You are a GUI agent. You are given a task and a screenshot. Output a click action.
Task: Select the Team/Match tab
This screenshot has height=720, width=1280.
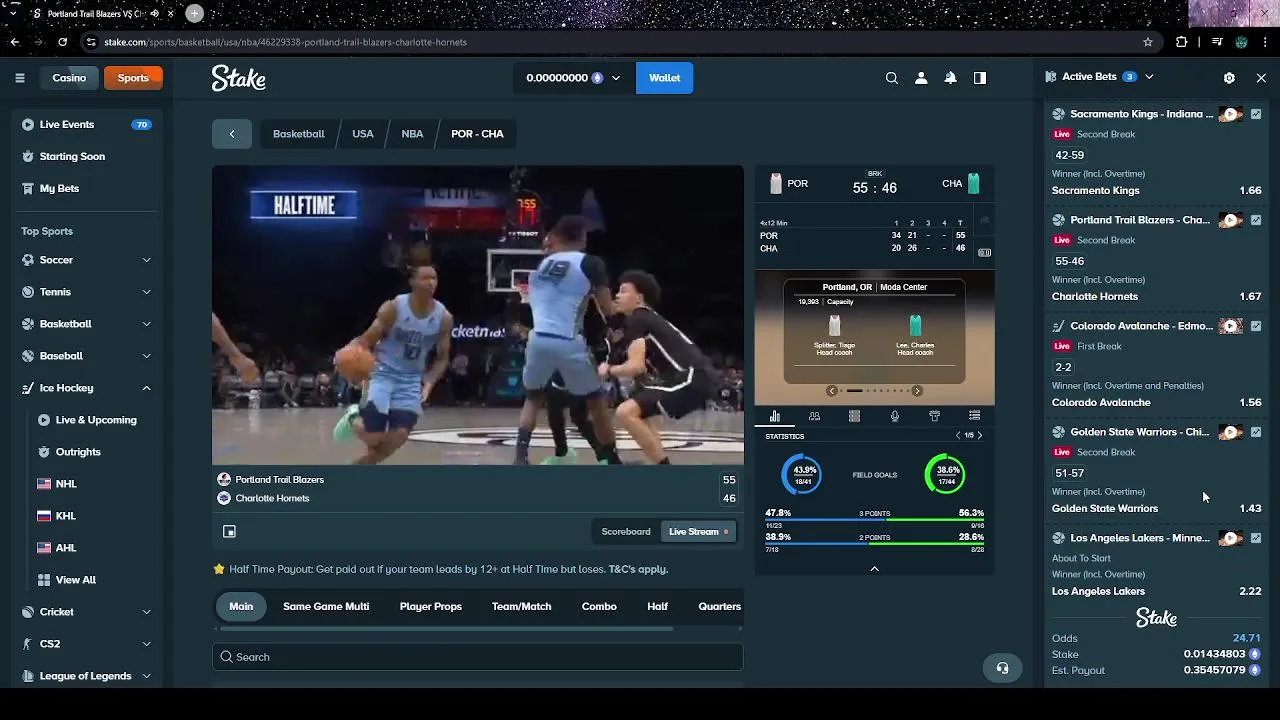click(521, 606)
